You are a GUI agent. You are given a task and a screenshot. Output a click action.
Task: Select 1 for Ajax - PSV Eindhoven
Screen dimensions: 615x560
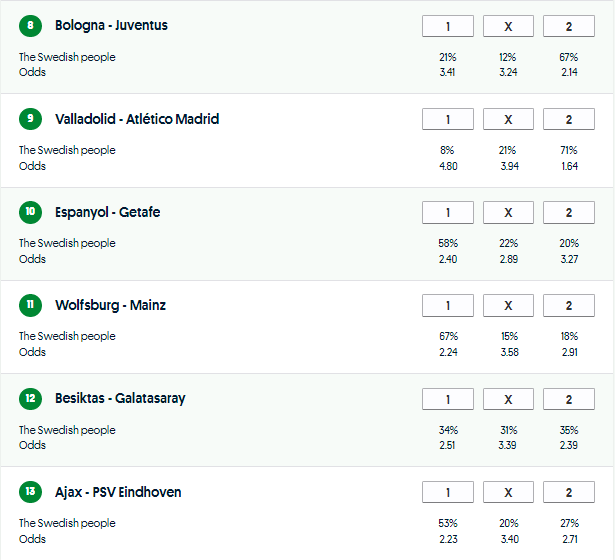[x=448, y=493]
